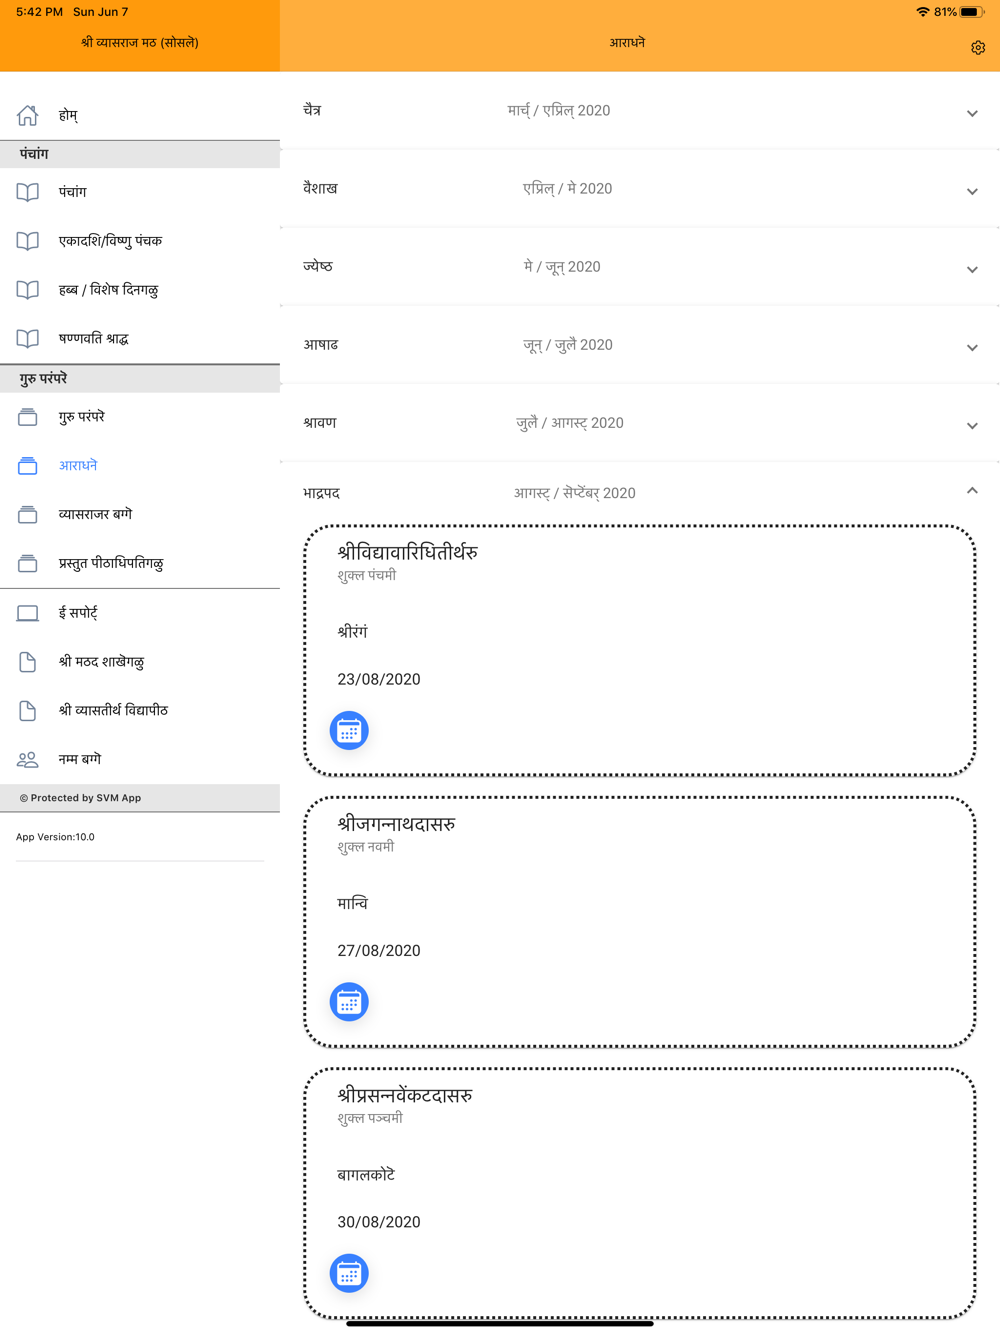Click date 30/08/2020

tap(379, 1223)
